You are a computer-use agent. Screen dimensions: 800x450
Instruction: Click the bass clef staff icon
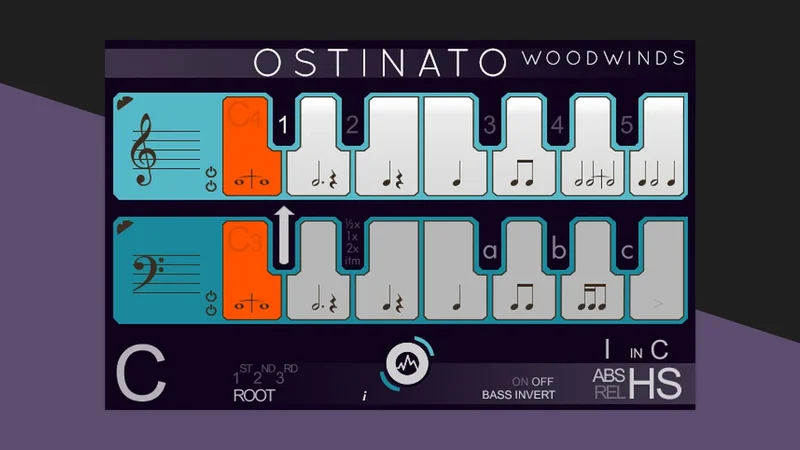pyautogui.click(x=166, y=274)
